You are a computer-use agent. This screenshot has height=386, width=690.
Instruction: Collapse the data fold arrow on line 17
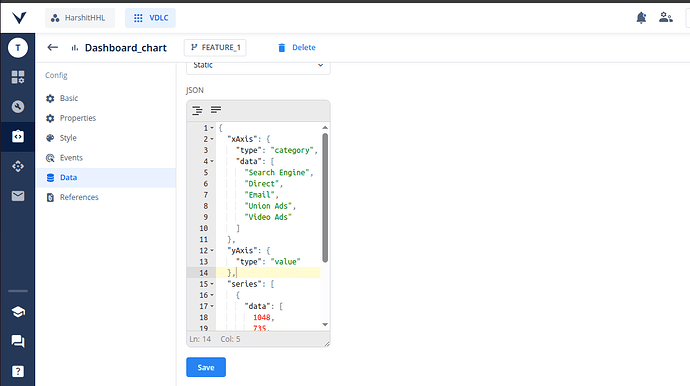tap(212, 306)
